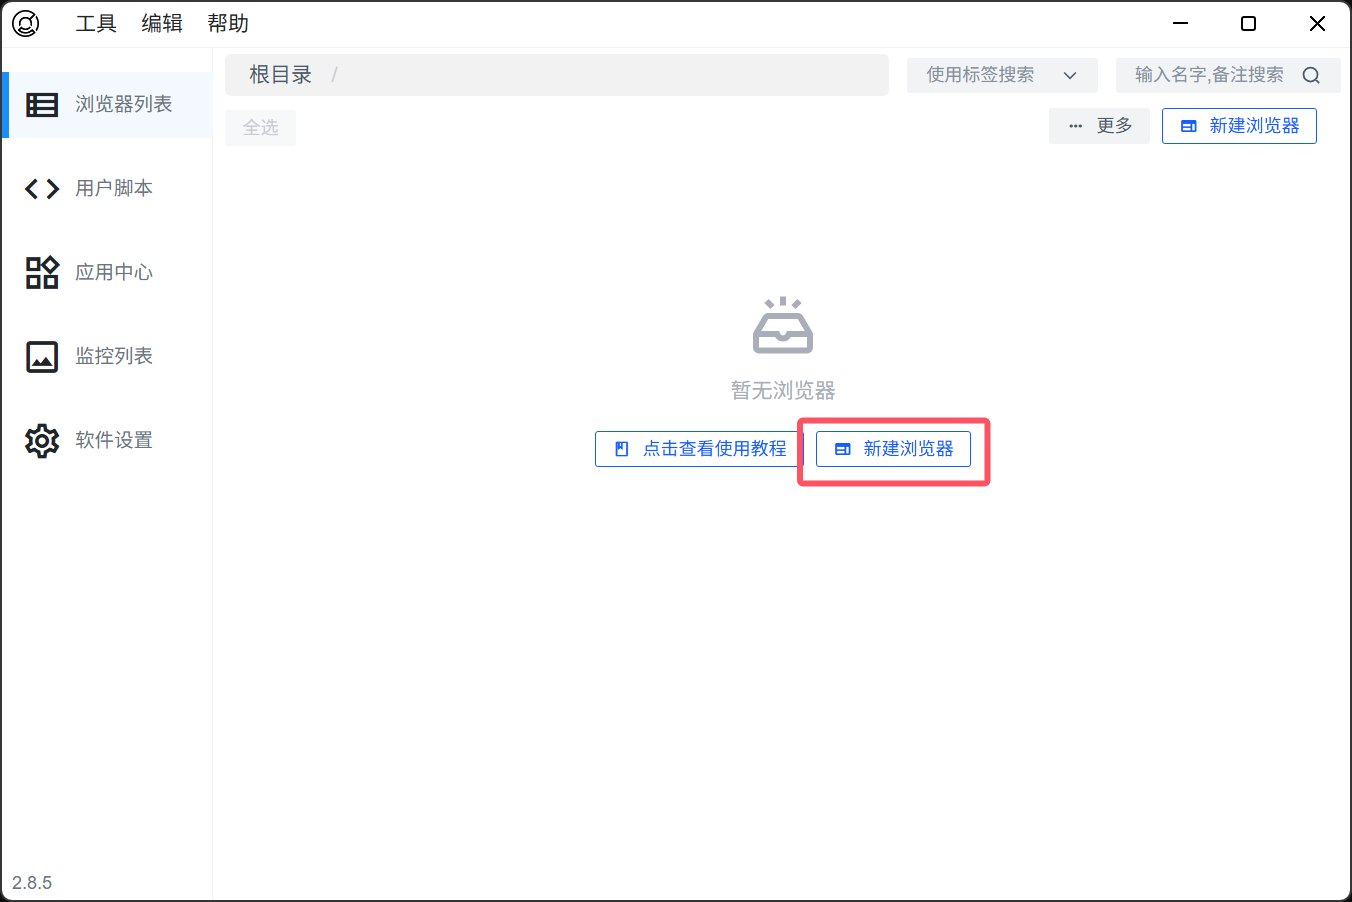The image size is (1352, 902).
Task: Open the 编辑 menu
Action: pyautogui.click(x=162, y=23)
